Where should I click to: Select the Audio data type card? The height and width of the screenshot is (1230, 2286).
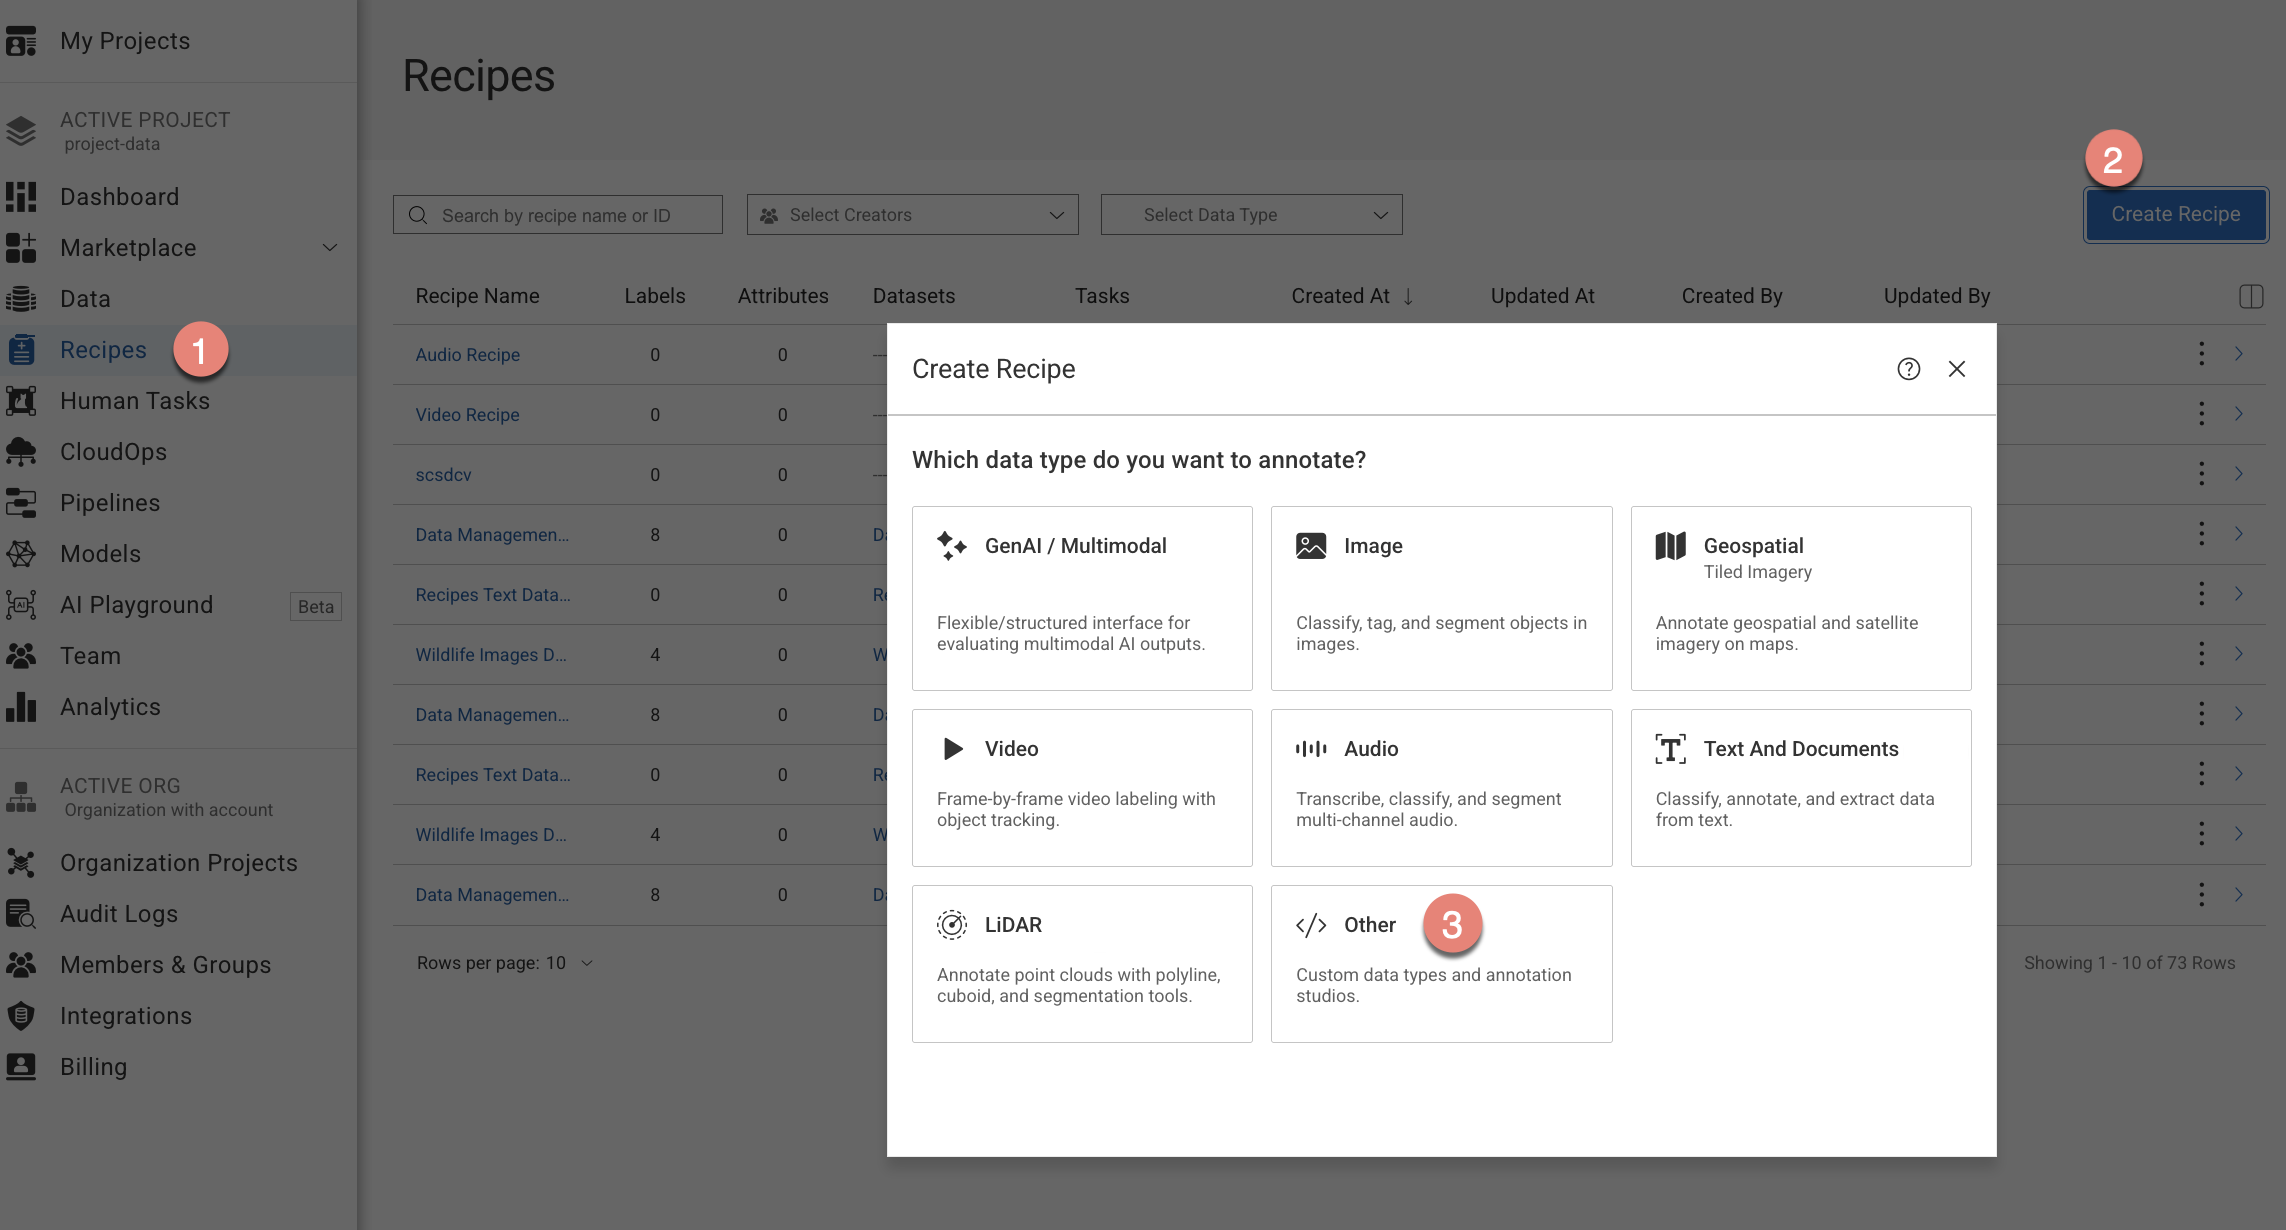tap(1441, 788)
